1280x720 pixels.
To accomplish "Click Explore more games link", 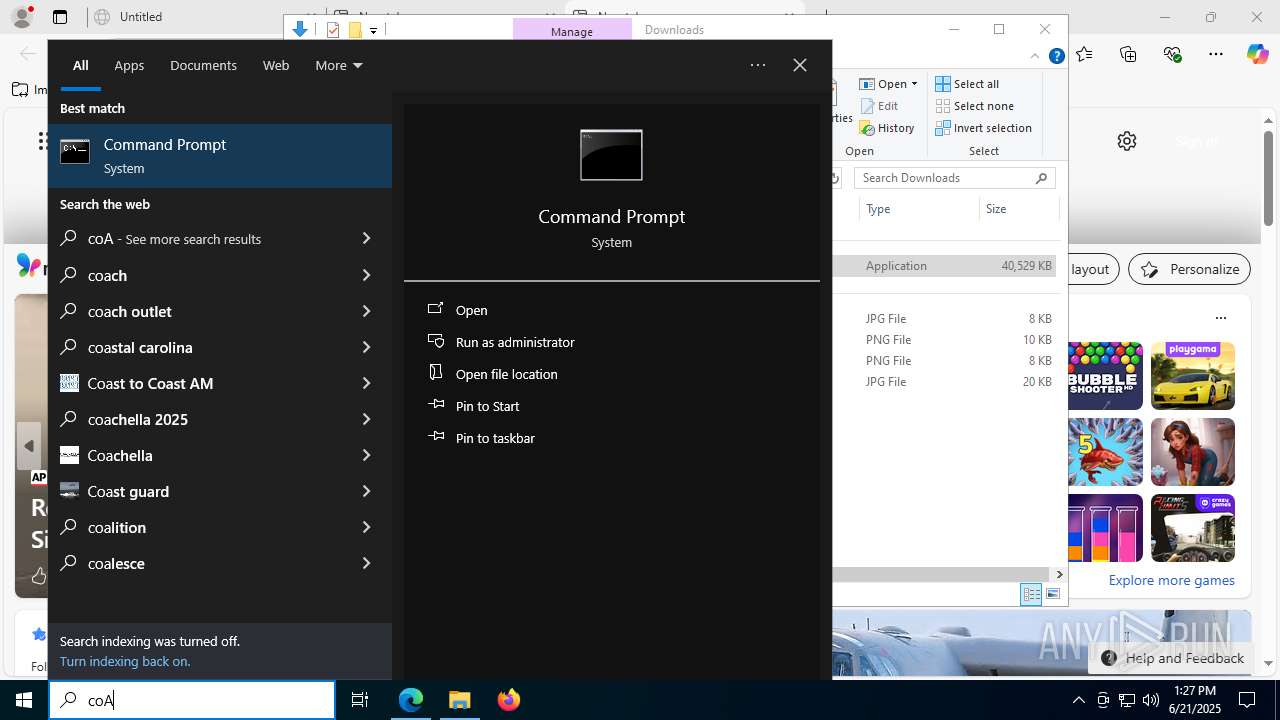I will 1171,580.
